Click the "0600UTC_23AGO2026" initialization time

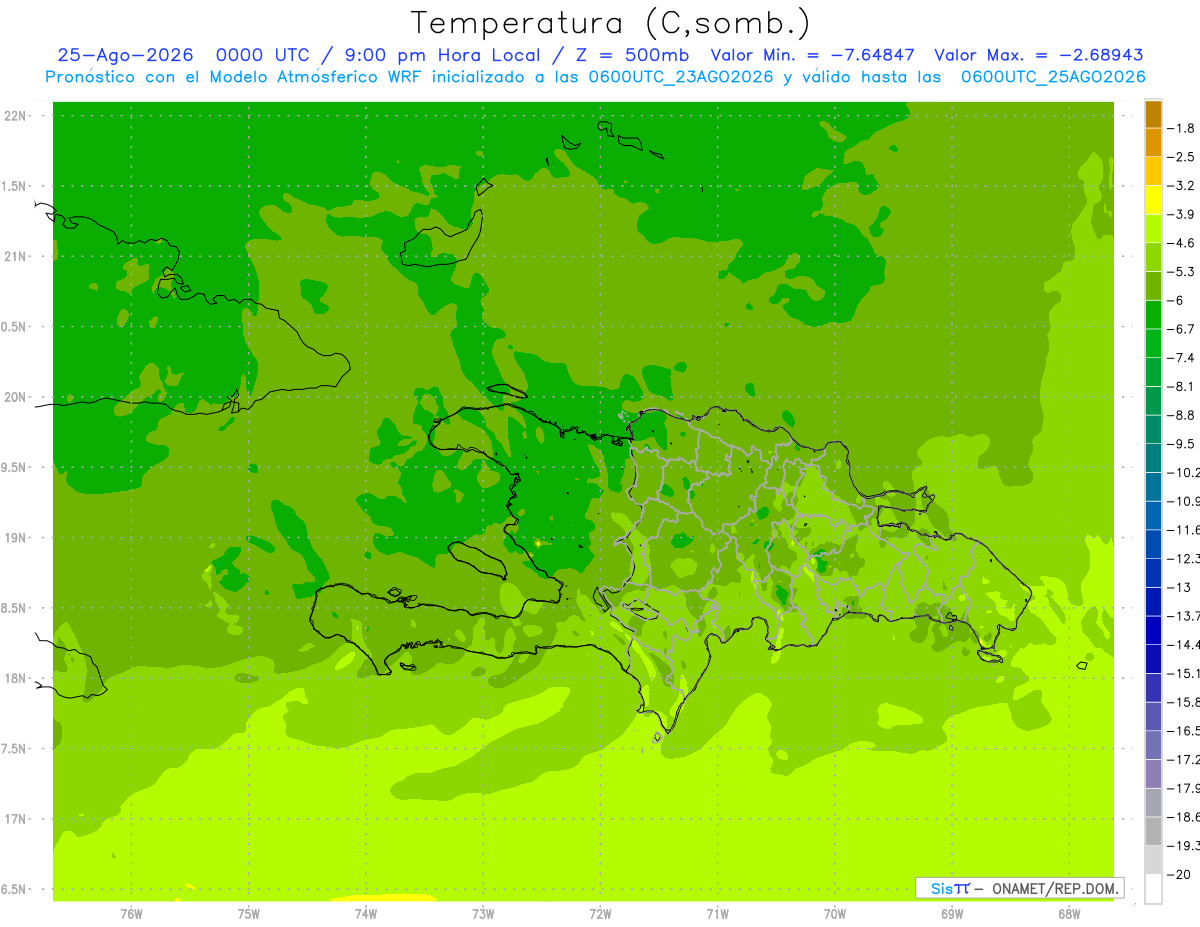pyautogui.click(x=681, y=77)
